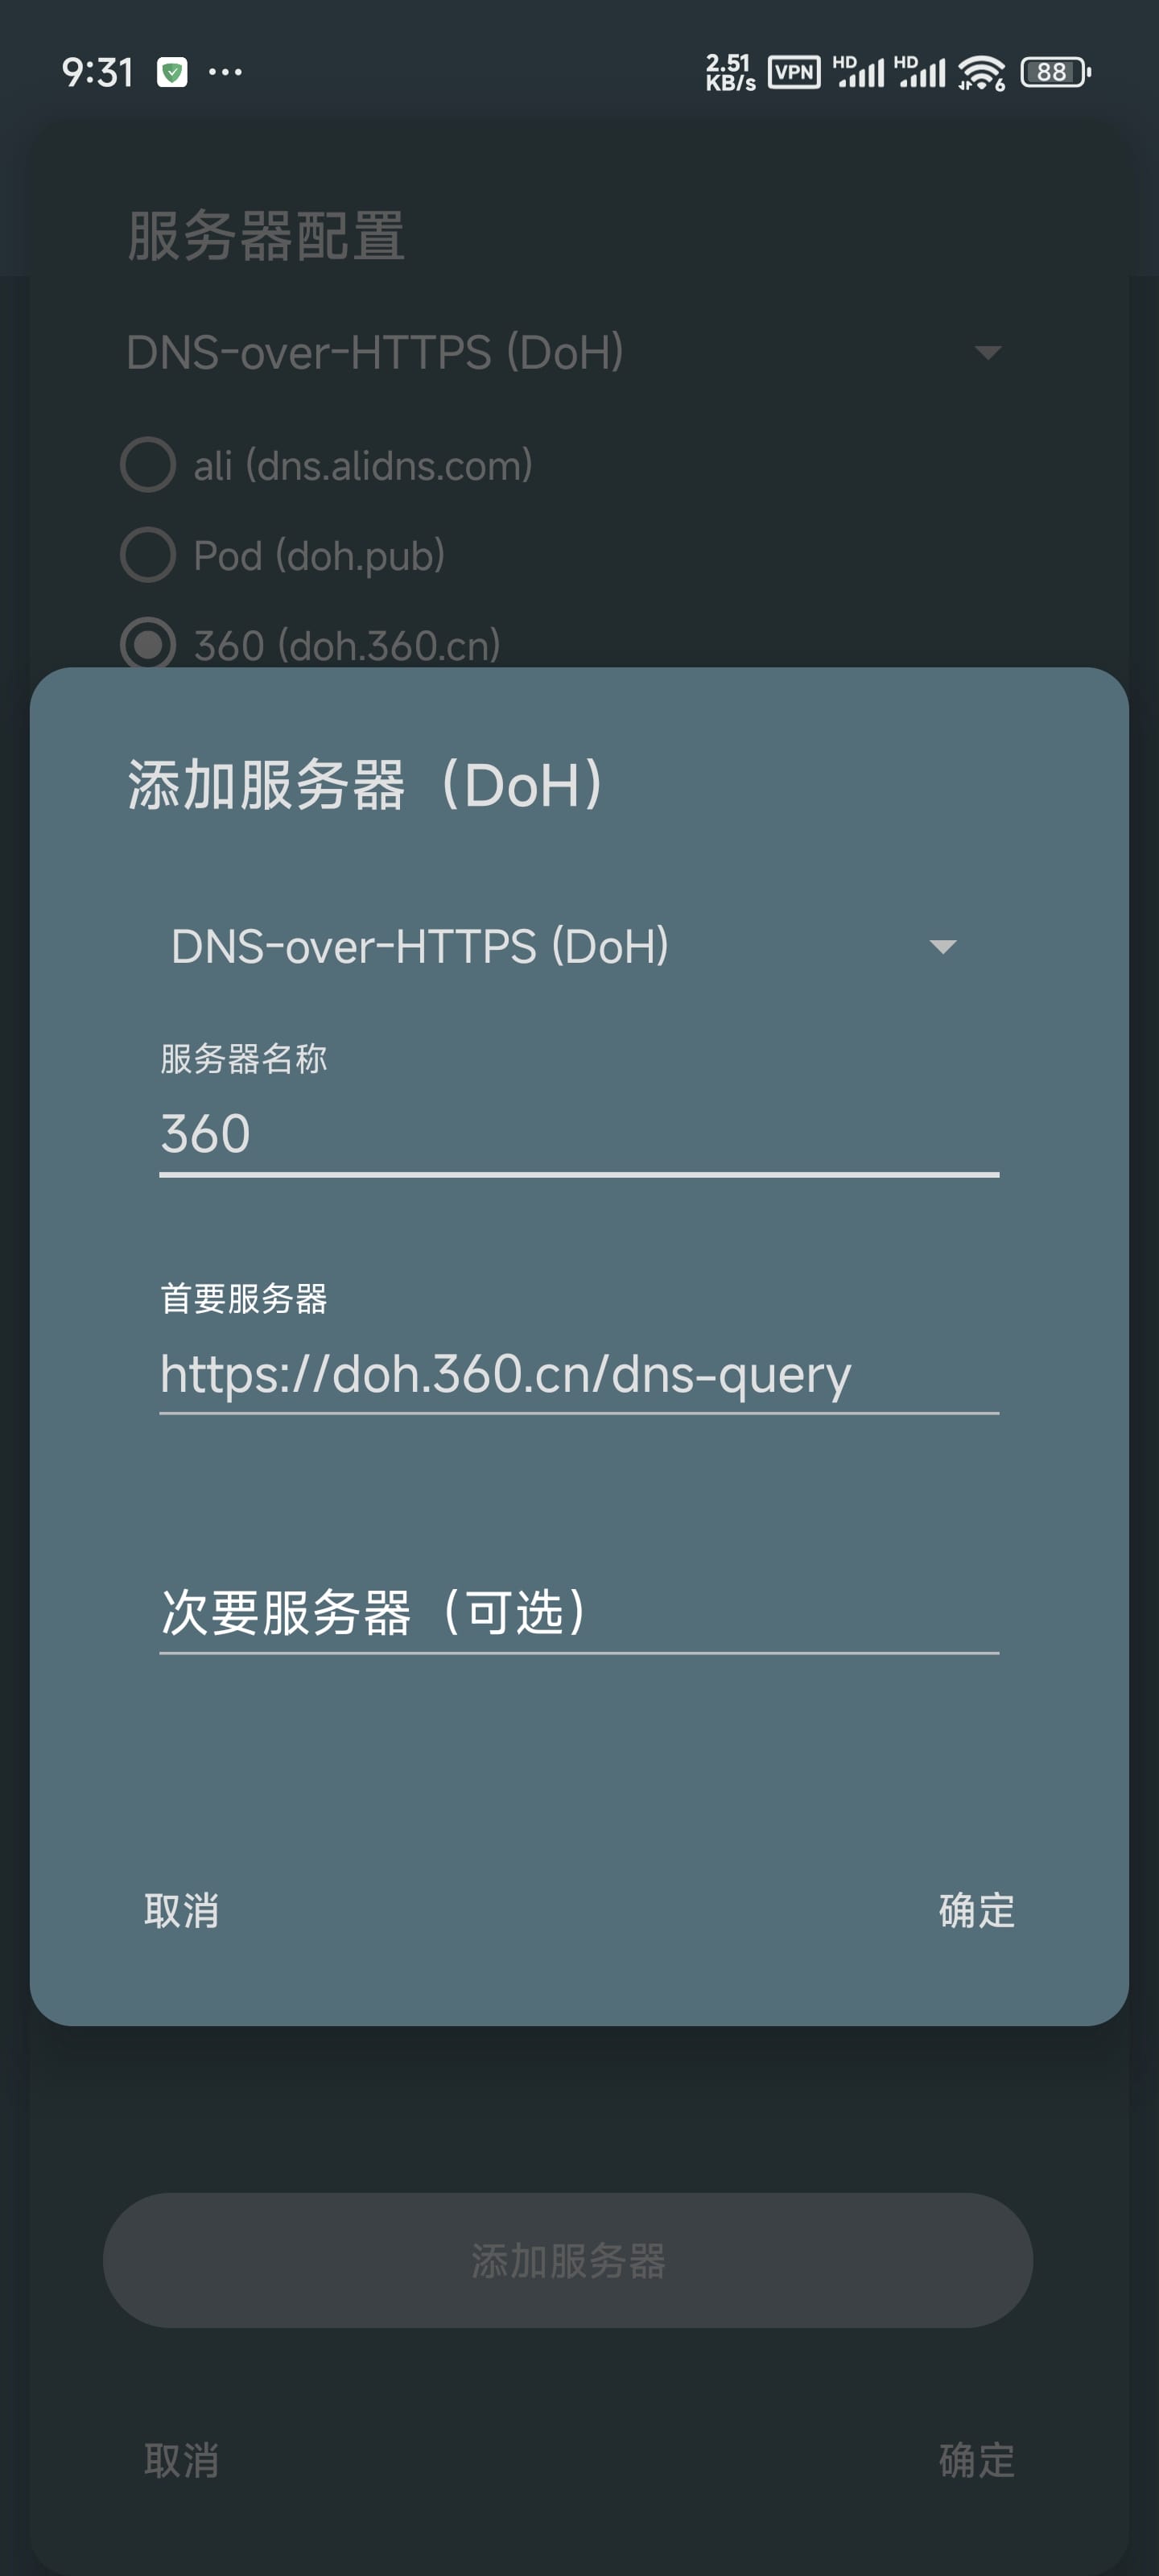The height and width of the screenshot is (2576, 1159).
Task: Tap the network speed KB/s indicator
Action: click(730, 72)
